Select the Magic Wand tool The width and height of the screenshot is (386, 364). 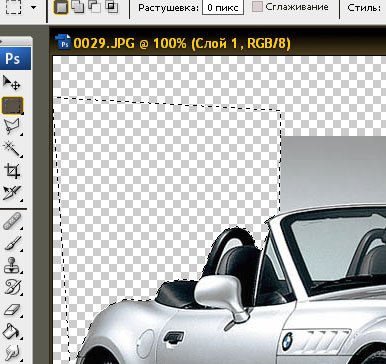(x=12, y=149)
